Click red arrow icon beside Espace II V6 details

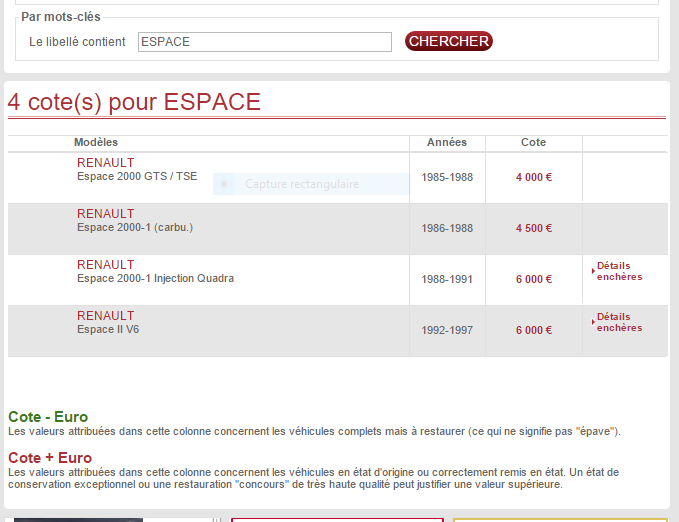click(x=594, y=322)
